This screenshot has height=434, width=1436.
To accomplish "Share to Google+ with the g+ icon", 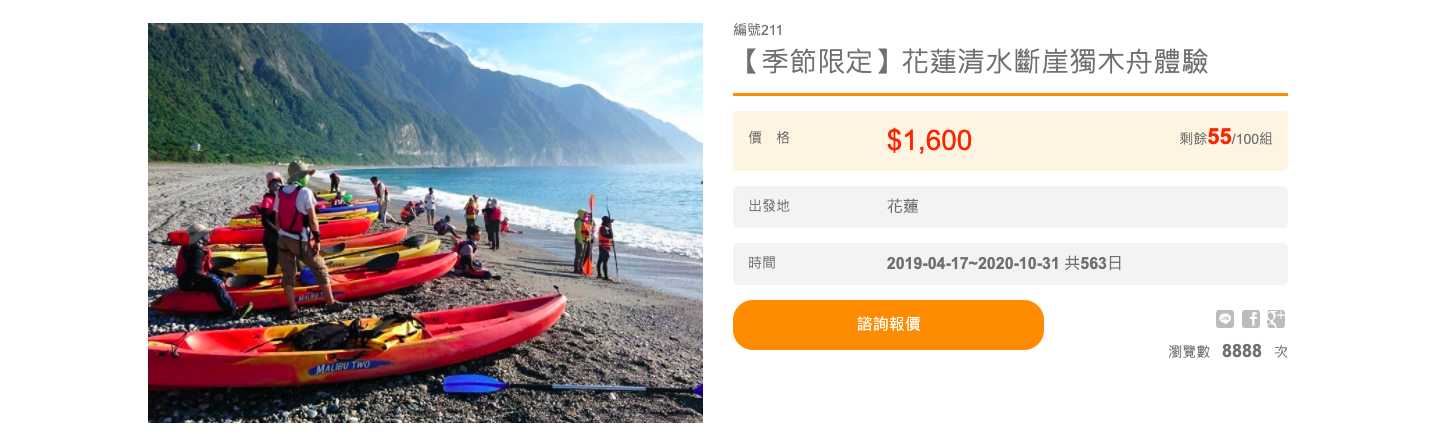I will (x=1276, y=319).
